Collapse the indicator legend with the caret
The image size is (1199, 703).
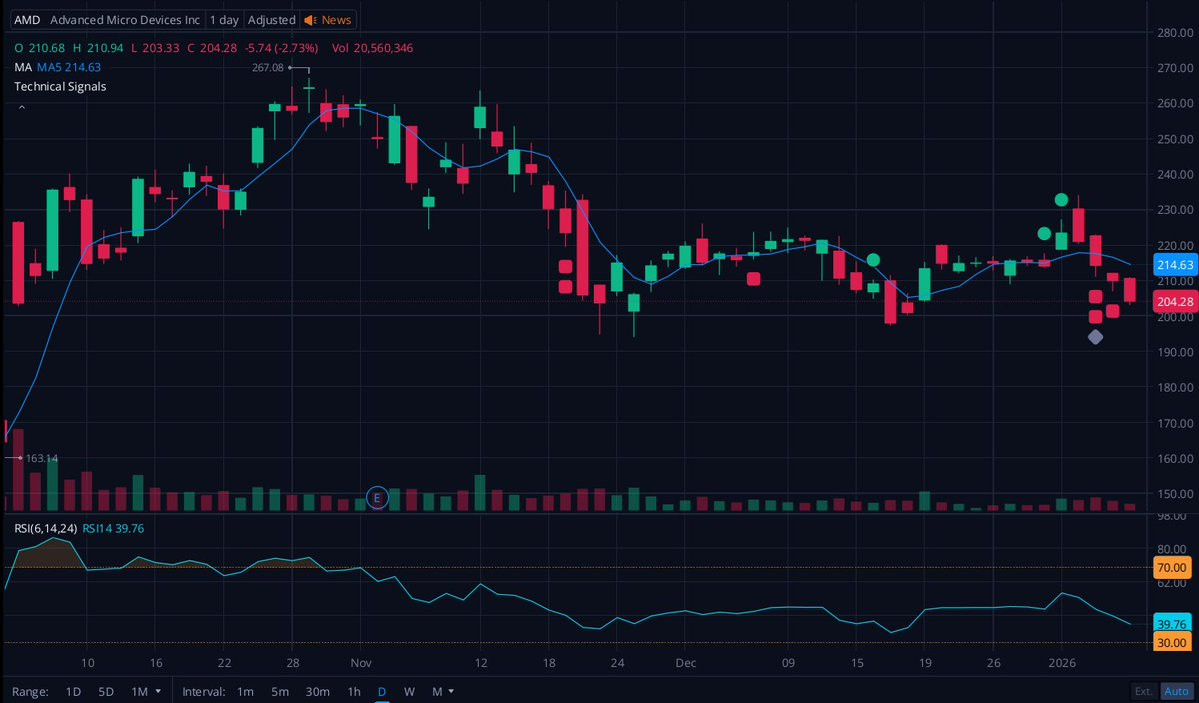click(21, 108)
